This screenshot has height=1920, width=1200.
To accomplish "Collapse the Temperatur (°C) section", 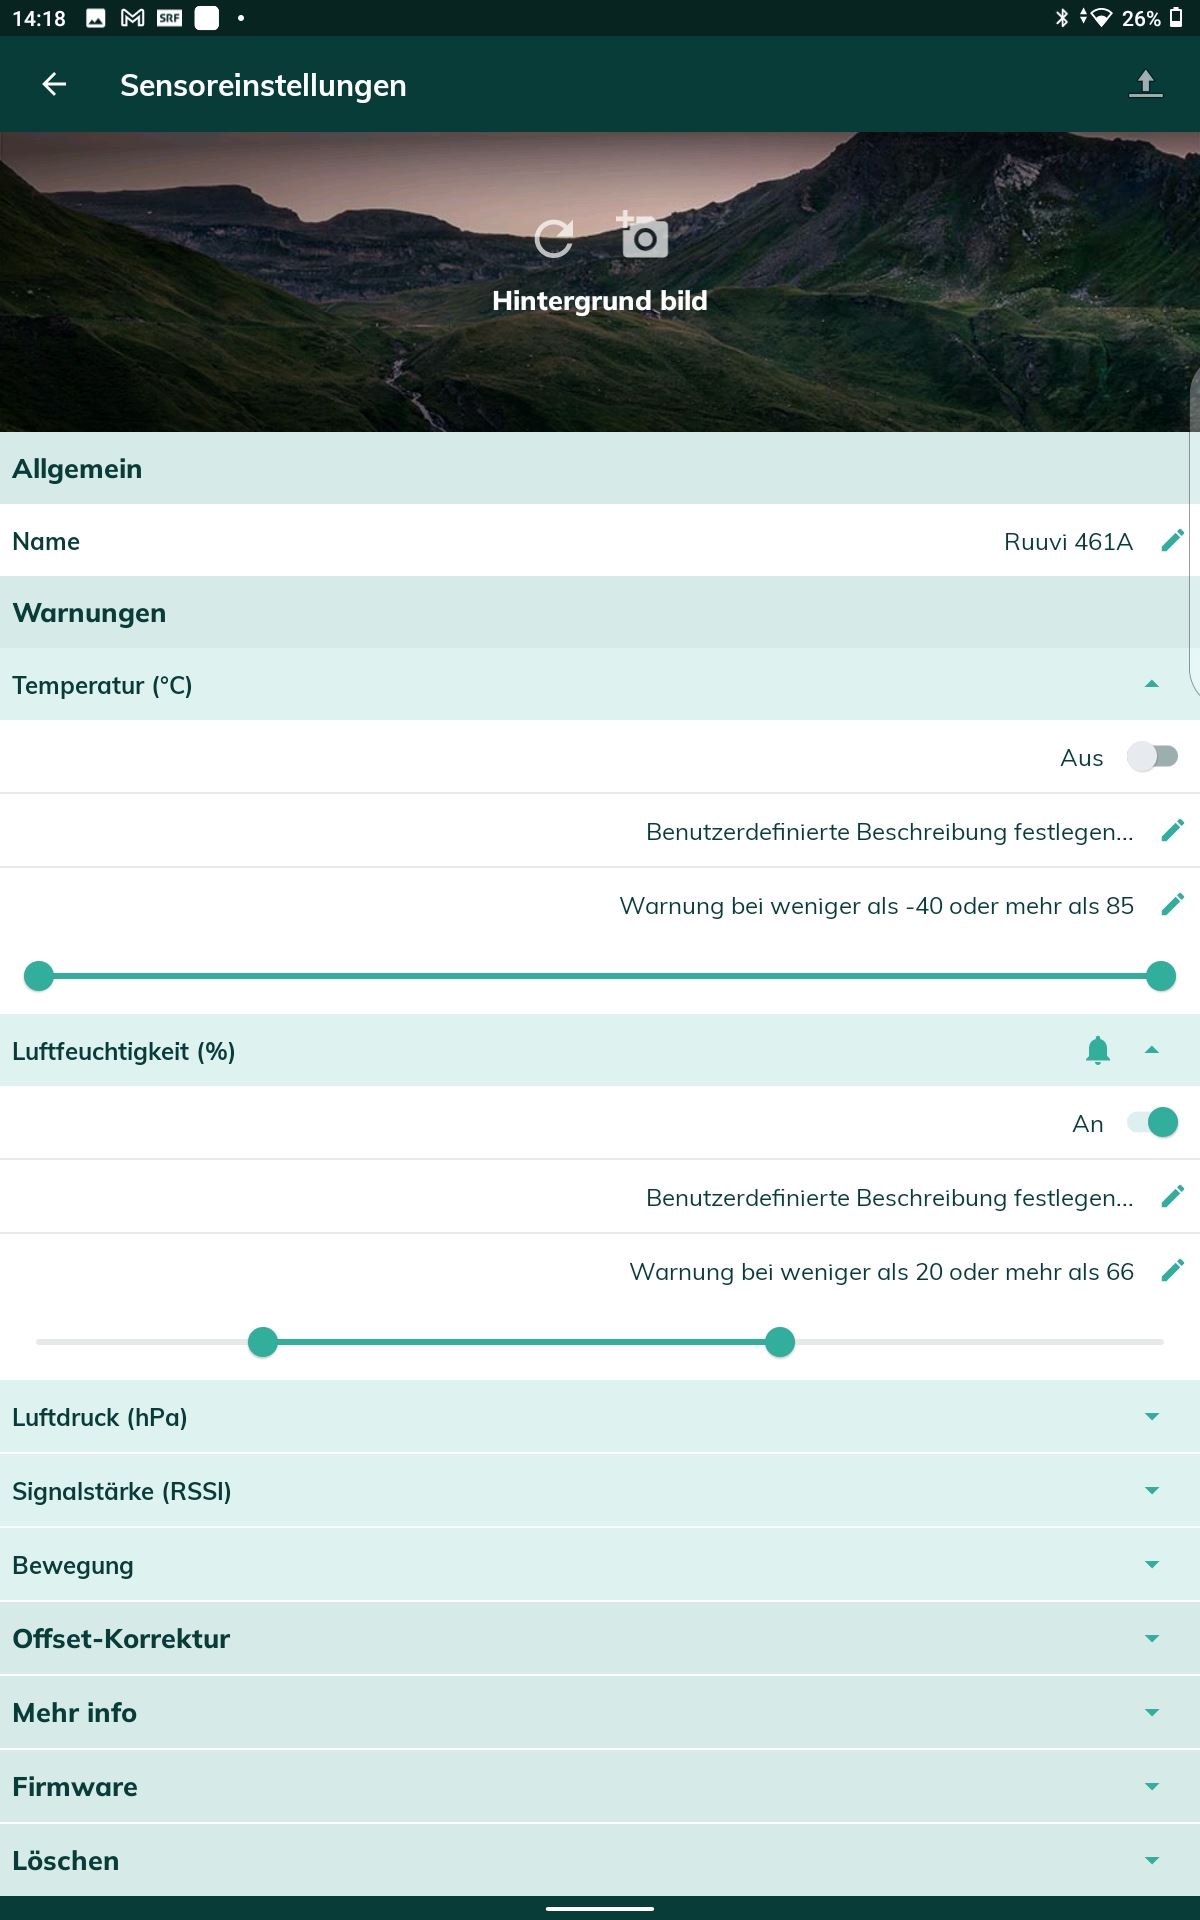I will [1152, 684].
